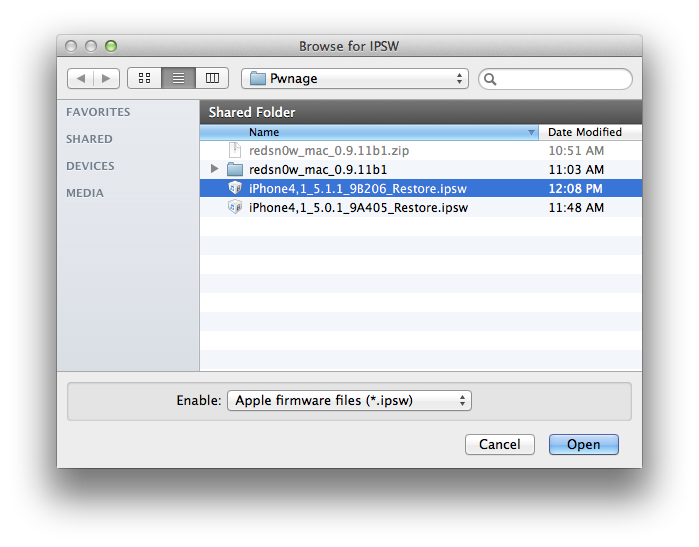The width and height of the screenshot is (699, 547).
Task: Click the sort direction arrow in Name header
Action: [x=531, y=132]
